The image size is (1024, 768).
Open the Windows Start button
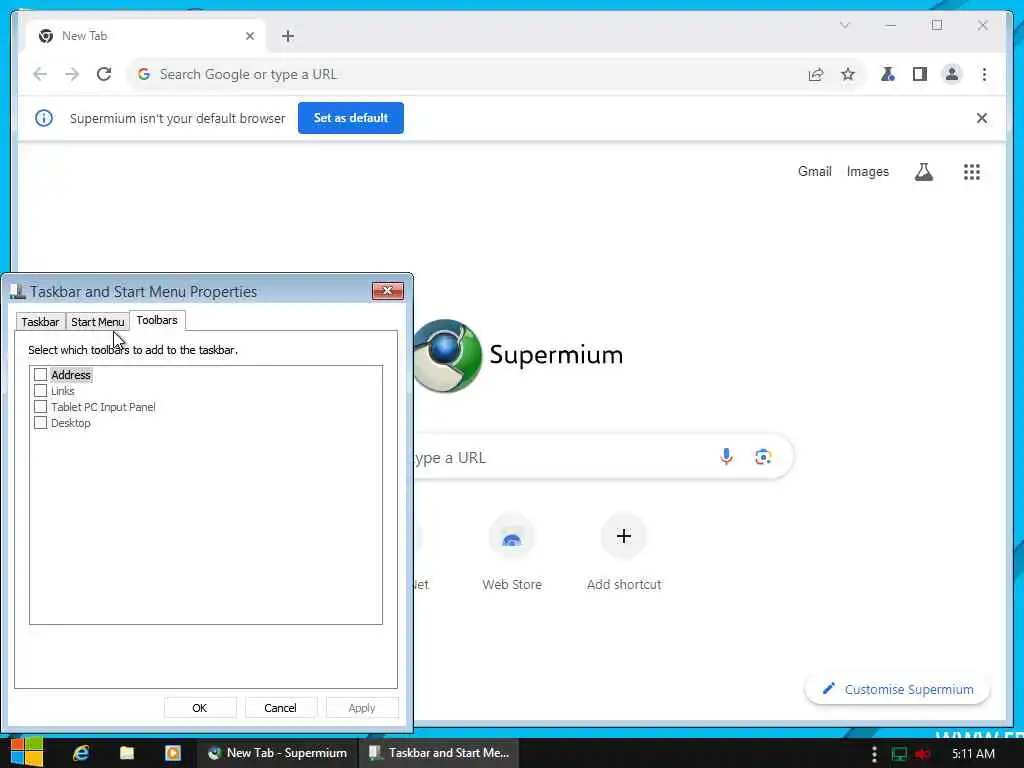tap(27, 752)
